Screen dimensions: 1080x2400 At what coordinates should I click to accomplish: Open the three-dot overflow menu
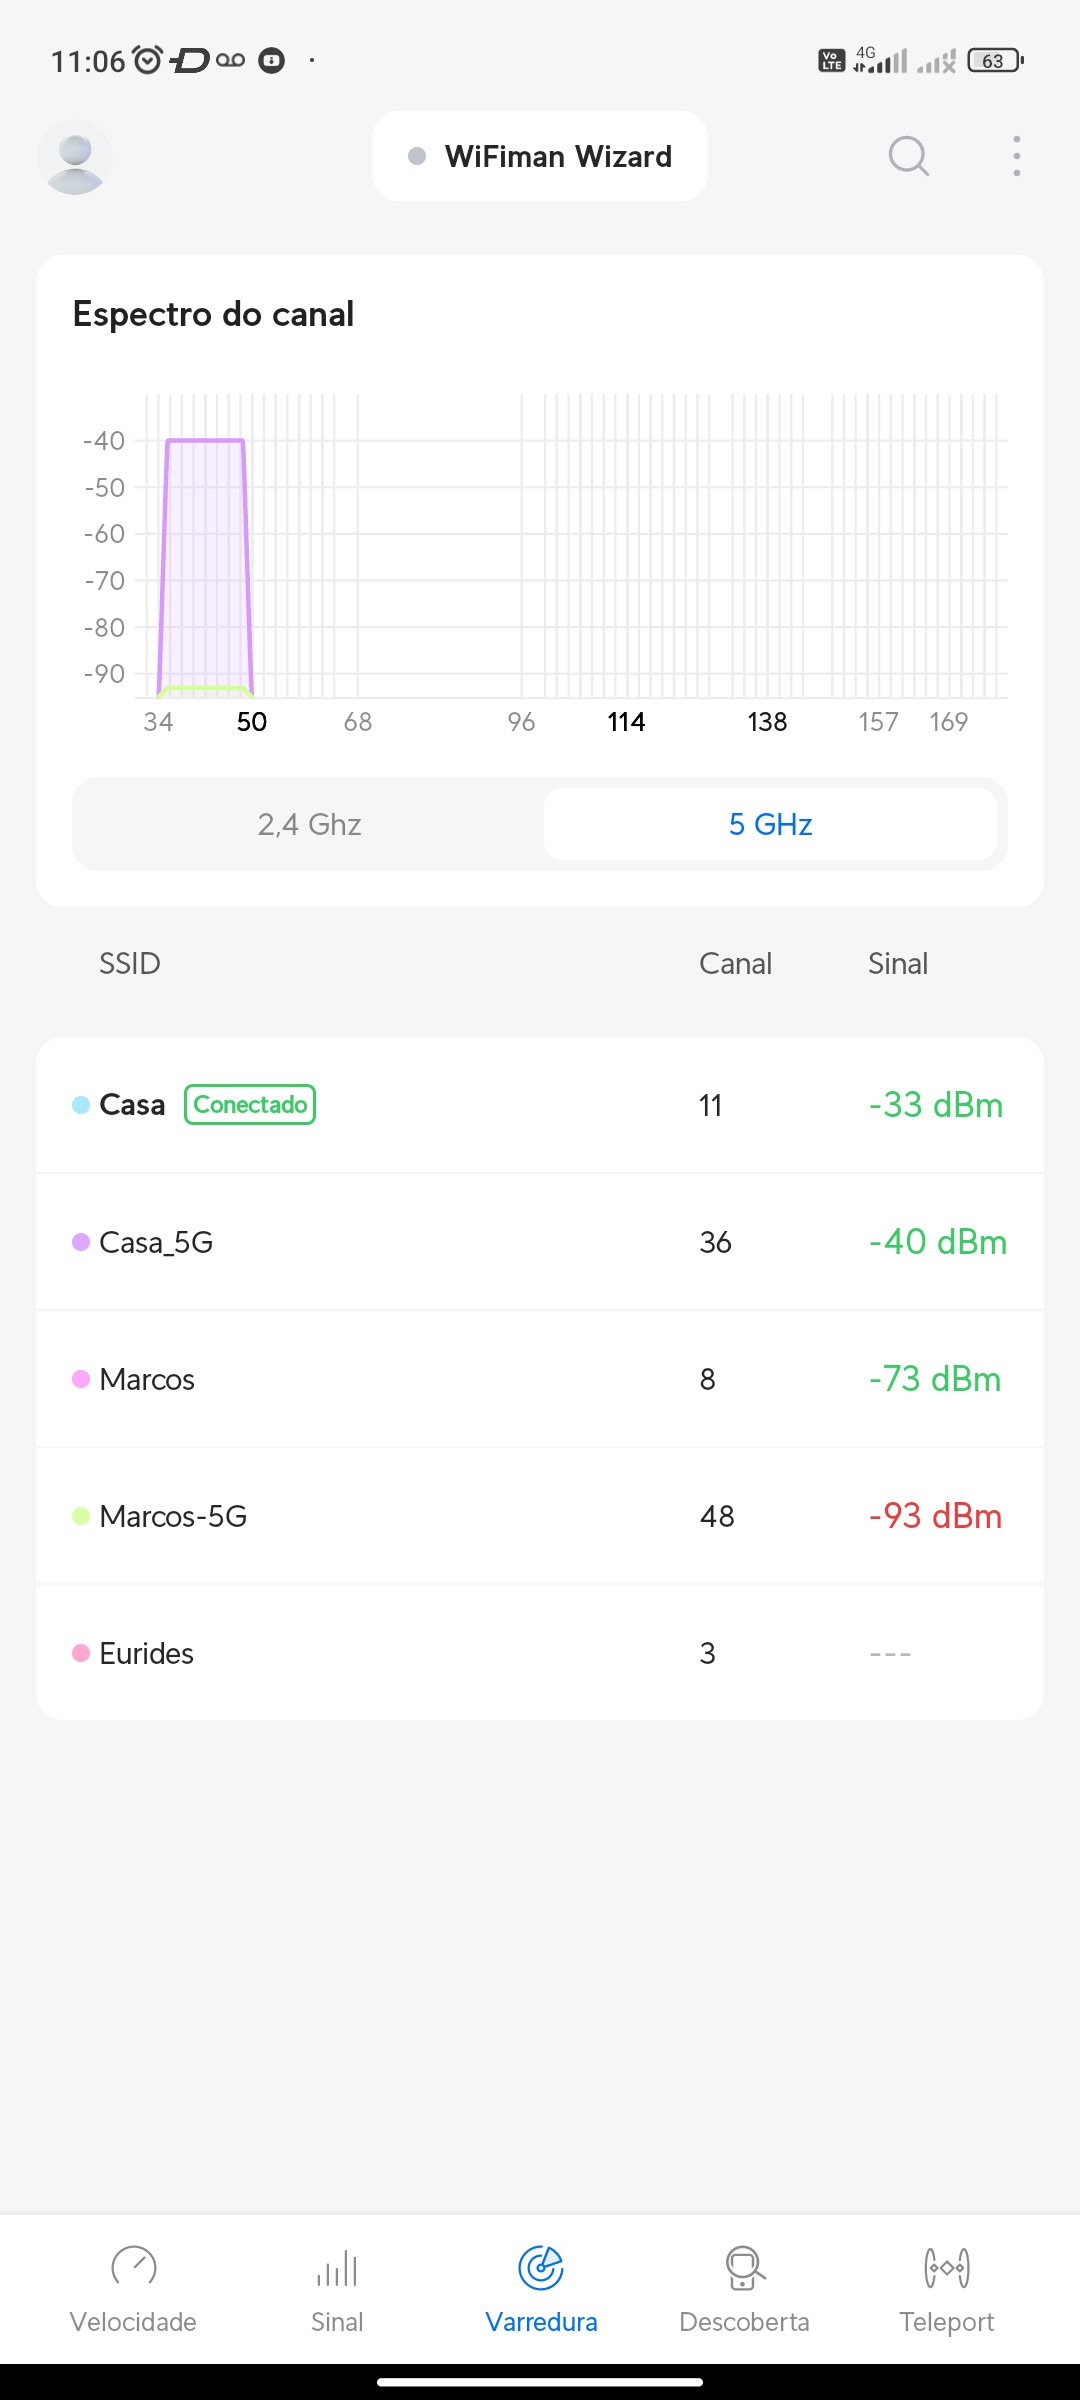click(1016, 156)
